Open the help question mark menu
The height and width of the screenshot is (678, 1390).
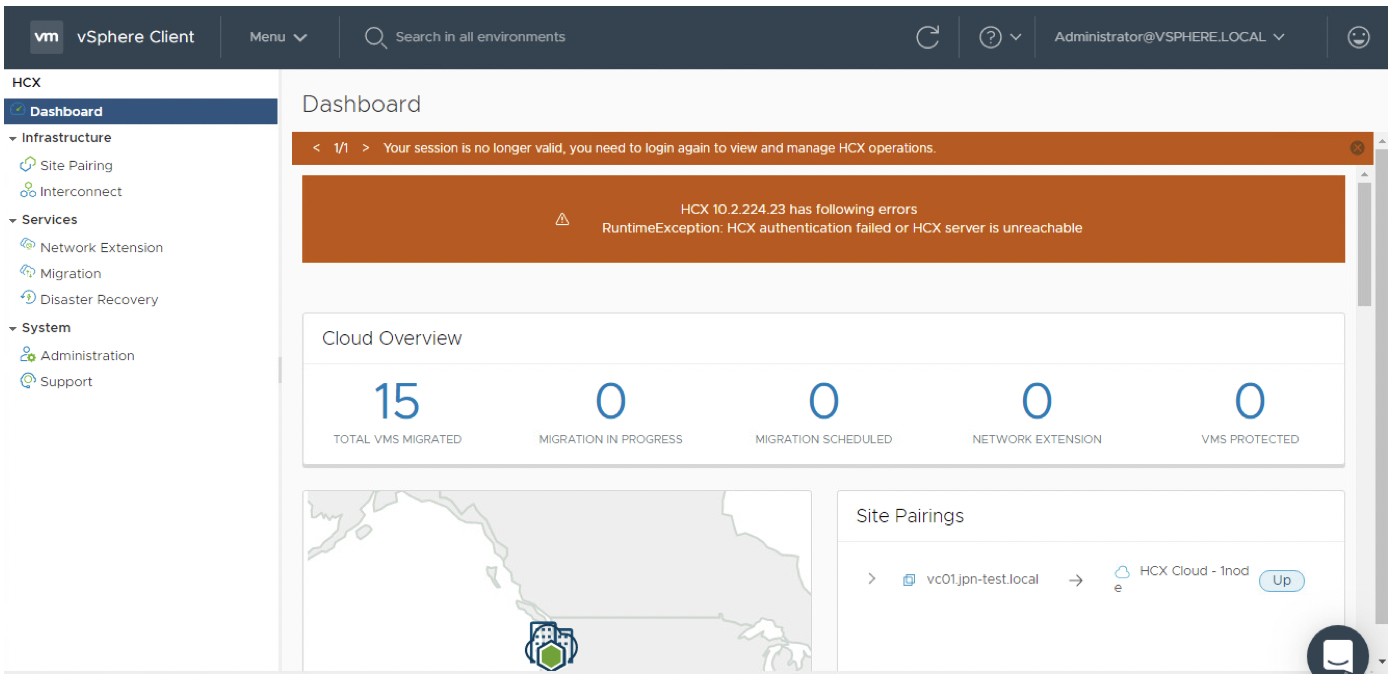pos(999,37)
